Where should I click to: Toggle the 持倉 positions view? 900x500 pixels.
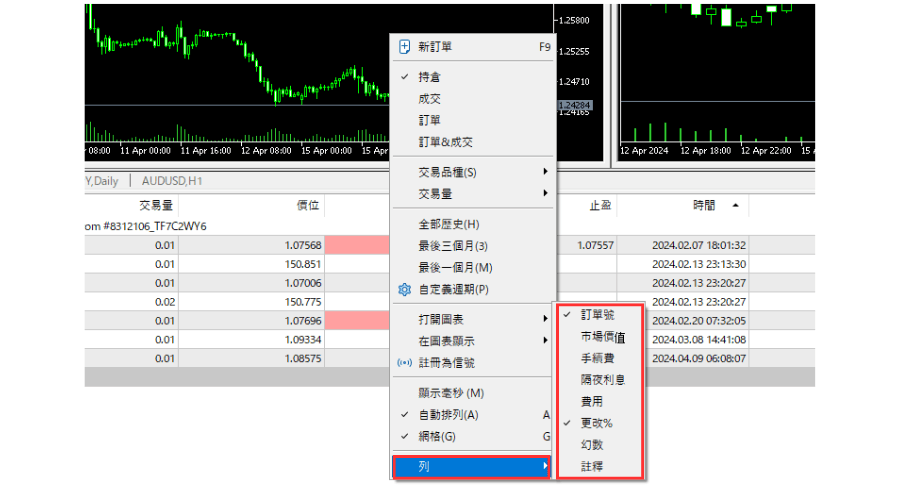(430, 77)
